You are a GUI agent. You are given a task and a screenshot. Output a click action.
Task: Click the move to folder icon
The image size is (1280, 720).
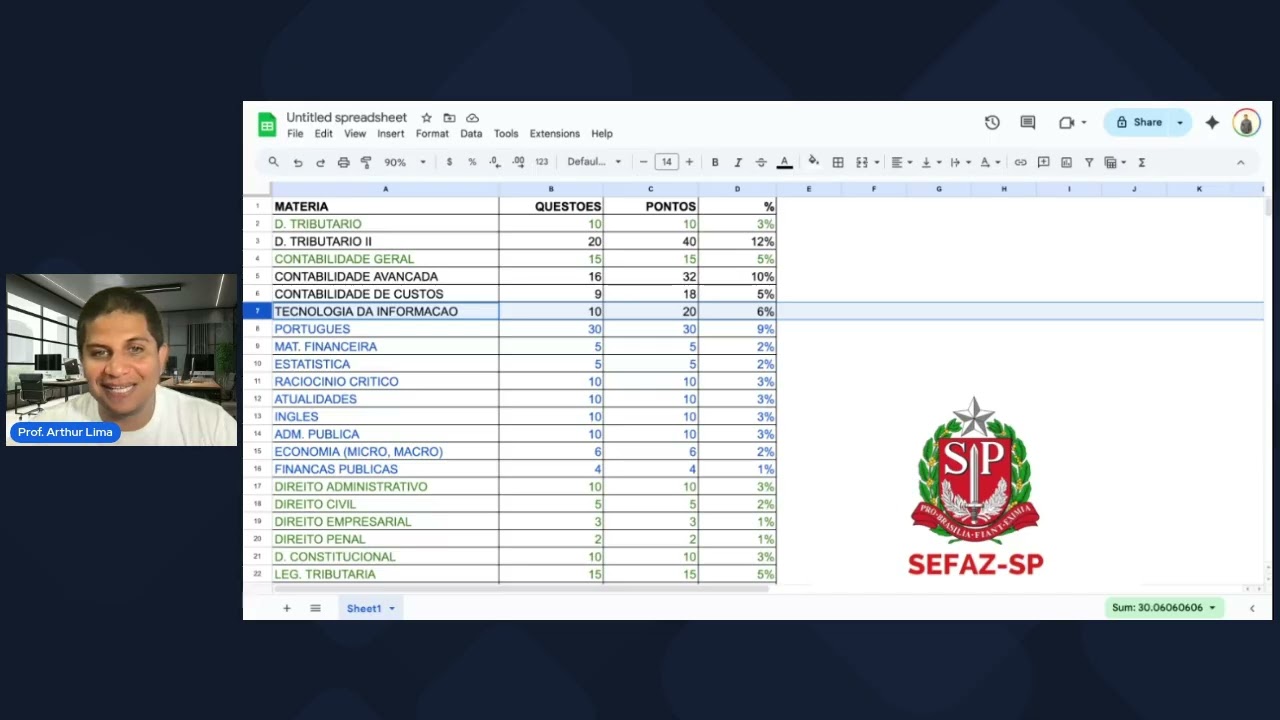tap(449, 118)
